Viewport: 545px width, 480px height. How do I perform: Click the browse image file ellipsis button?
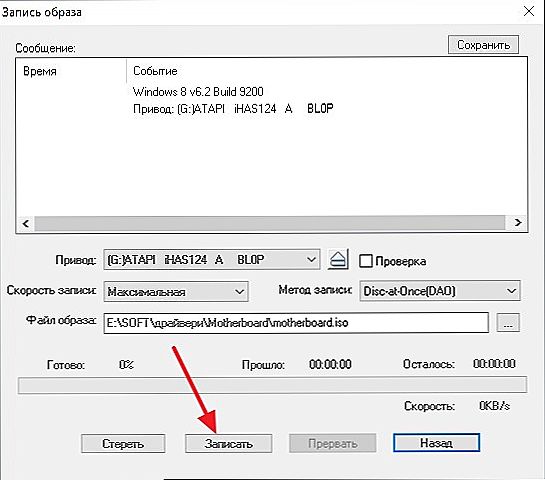508,323
